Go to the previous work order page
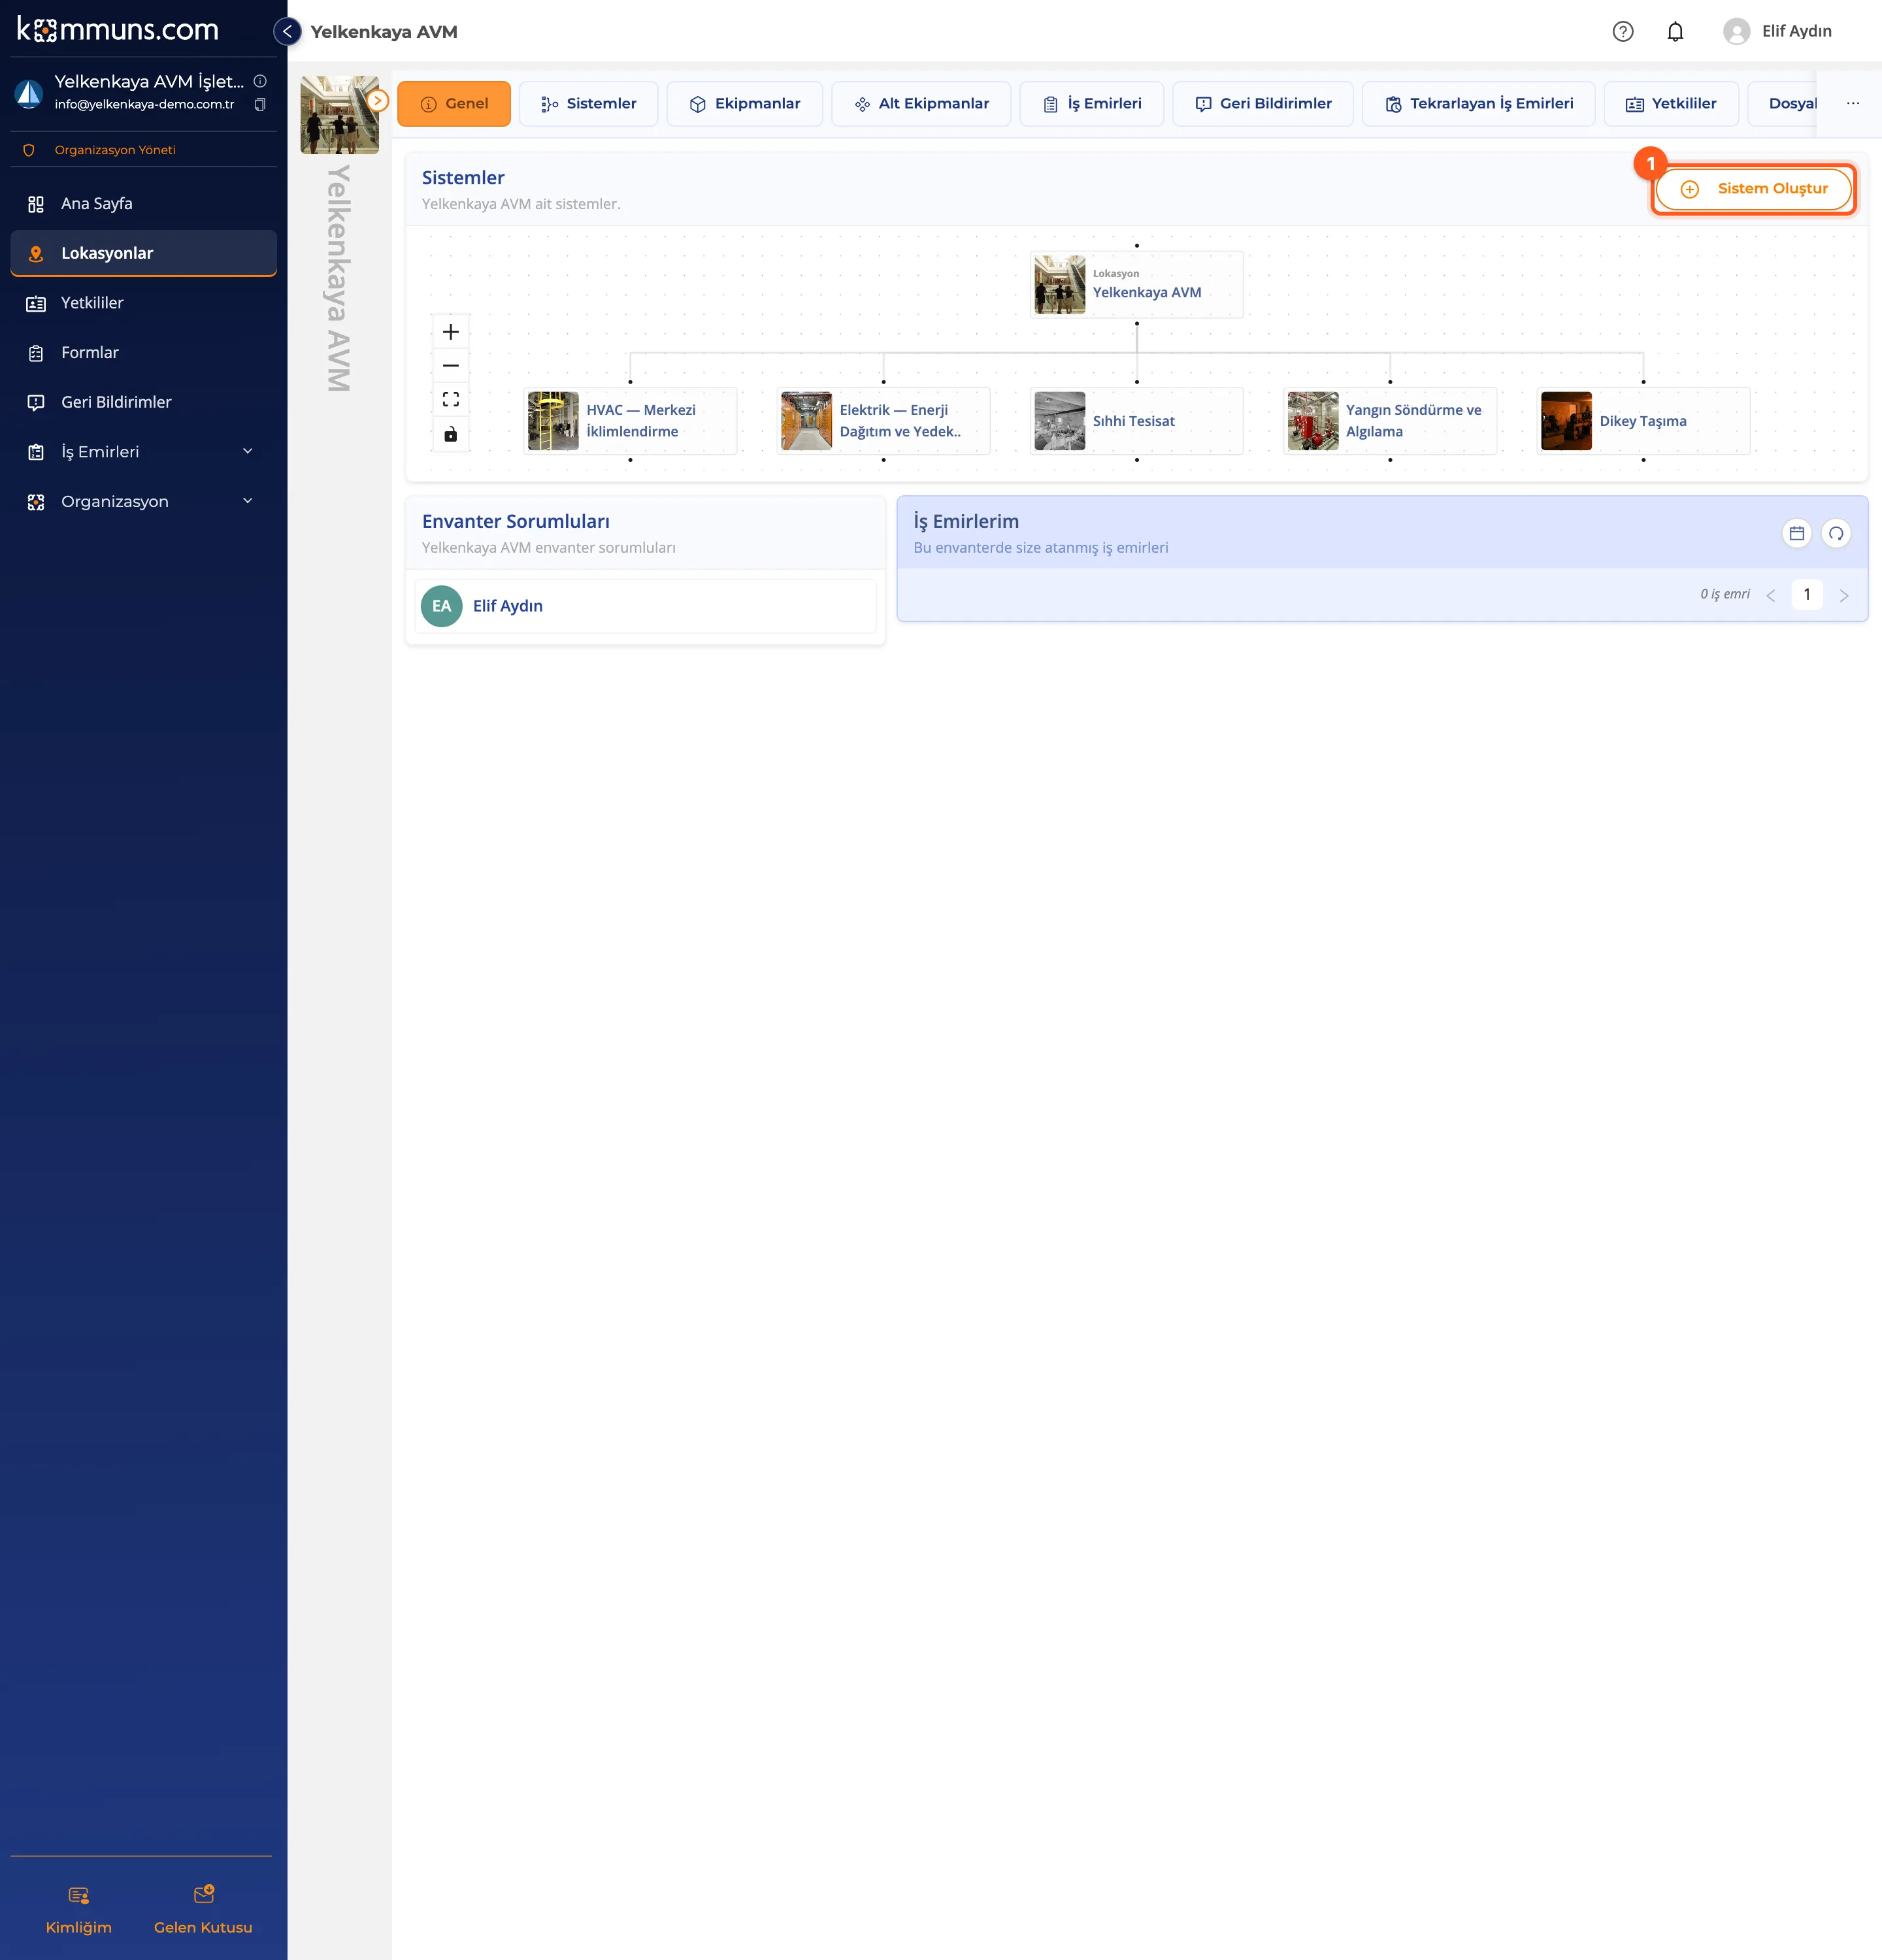Screen dimensions: 1882x1960 tap(1770, 595)
